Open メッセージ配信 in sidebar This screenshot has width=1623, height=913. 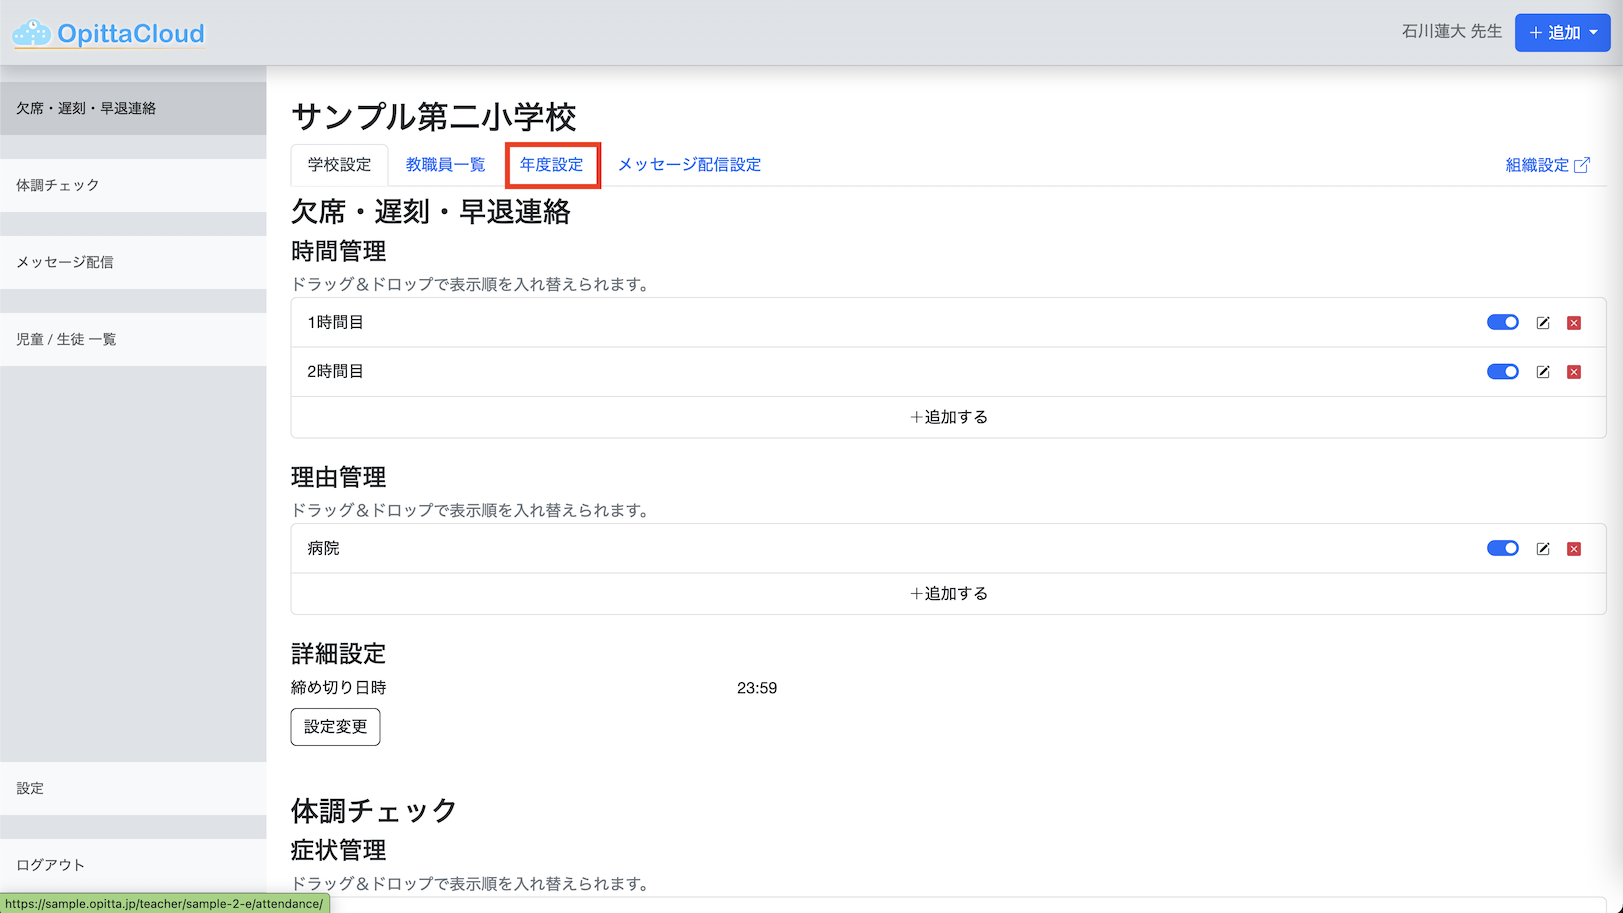133,262
